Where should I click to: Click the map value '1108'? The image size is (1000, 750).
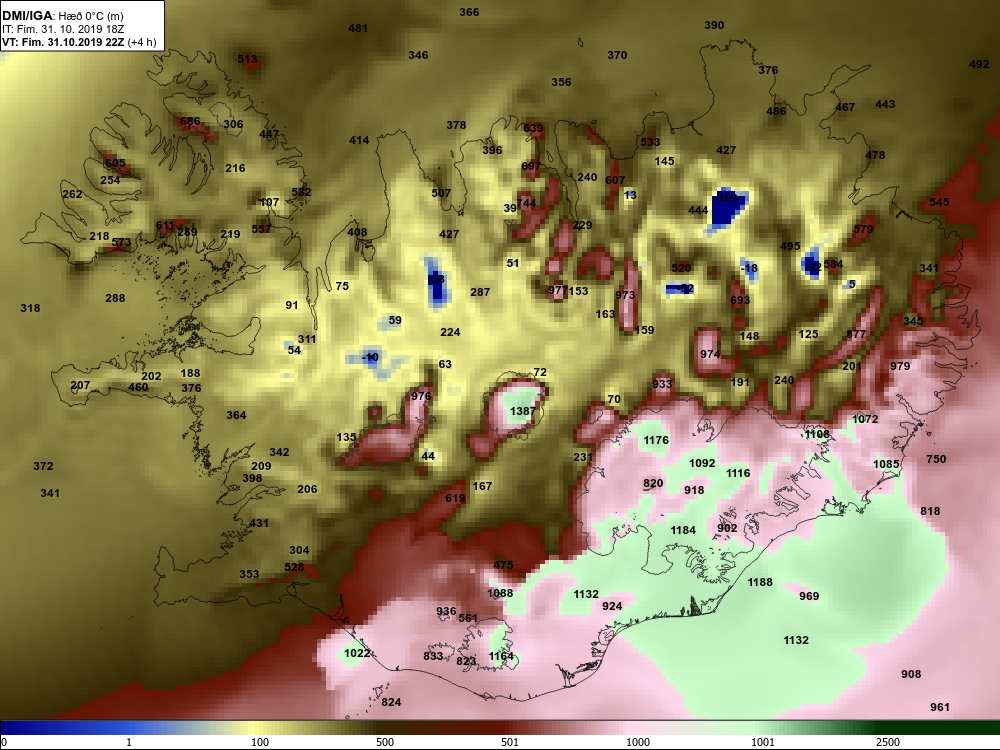[x=817, y=434]
